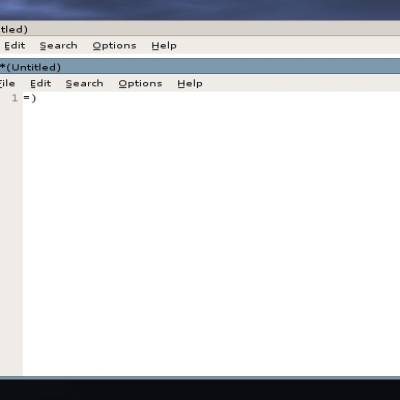Click the *(Untitled) front window title bar
The height and width of the screenshot is (400, 400).
(200, 67)
